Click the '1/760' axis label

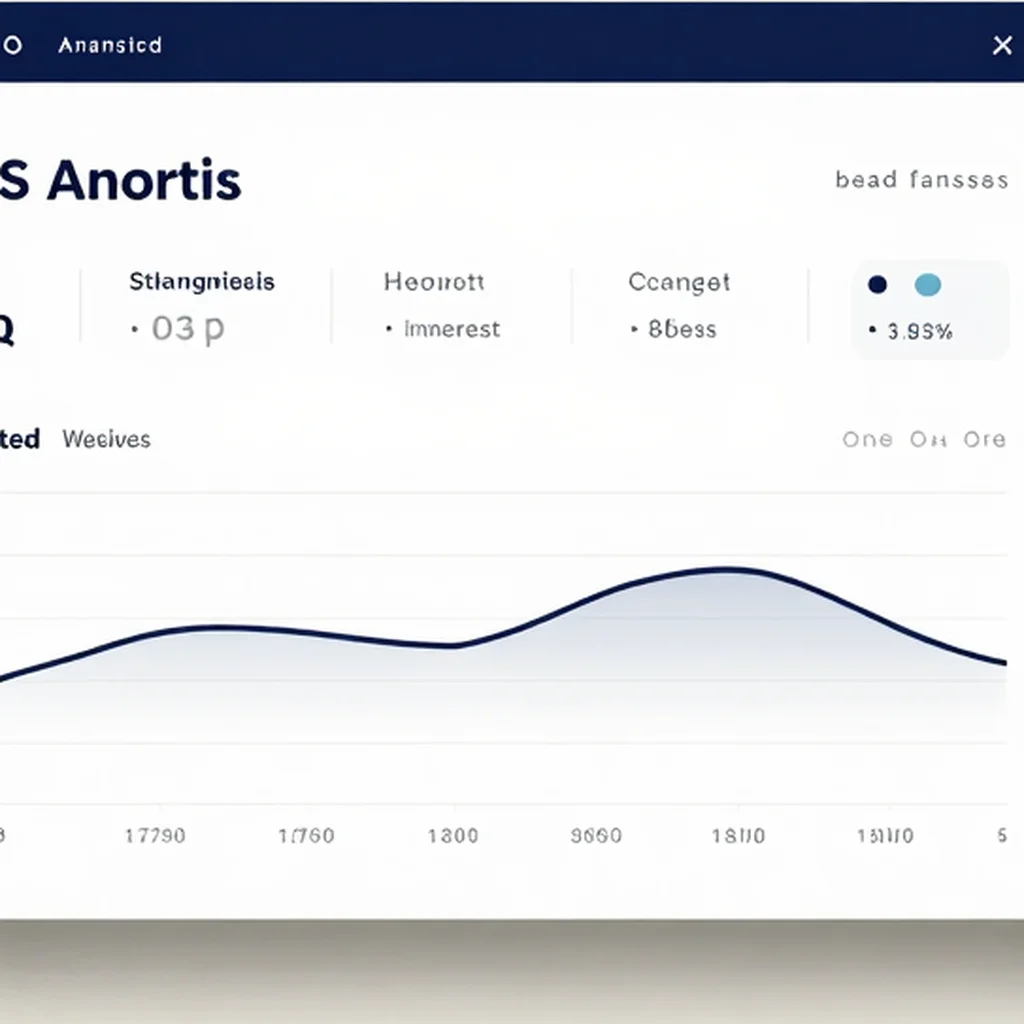coord(306,835)
